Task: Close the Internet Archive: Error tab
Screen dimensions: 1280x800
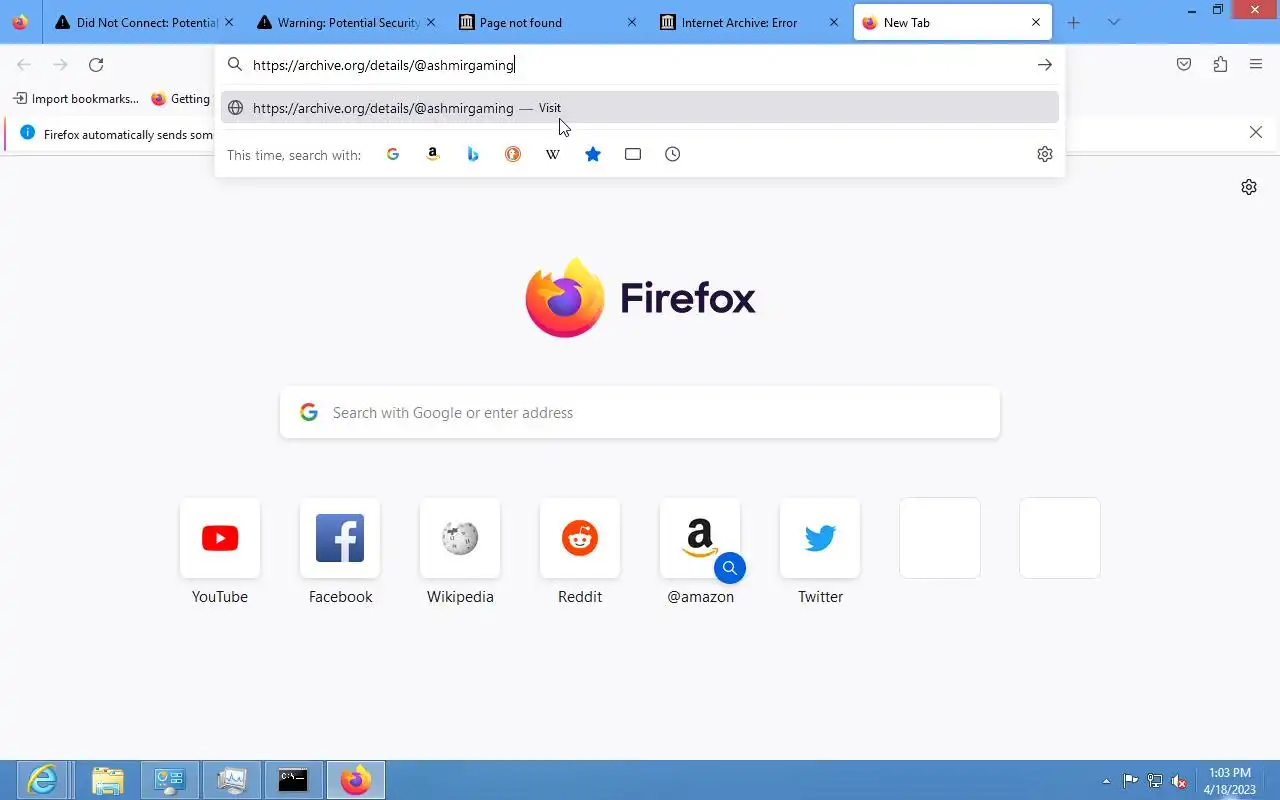Action: [x=834, y=22]
